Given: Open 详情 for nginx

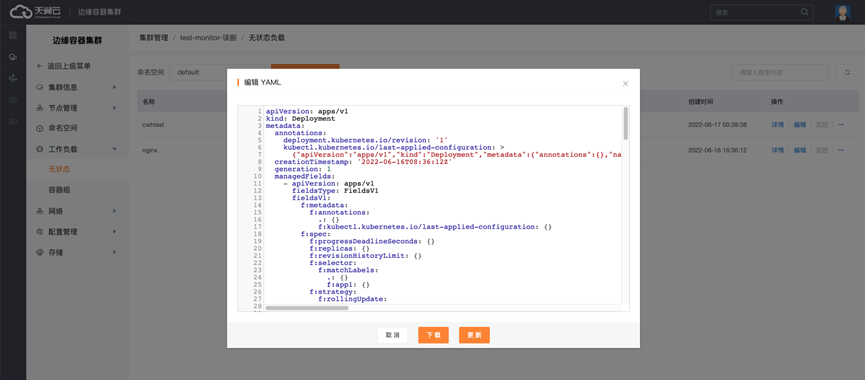Looking at the screenshot, I should pos(777,150).
